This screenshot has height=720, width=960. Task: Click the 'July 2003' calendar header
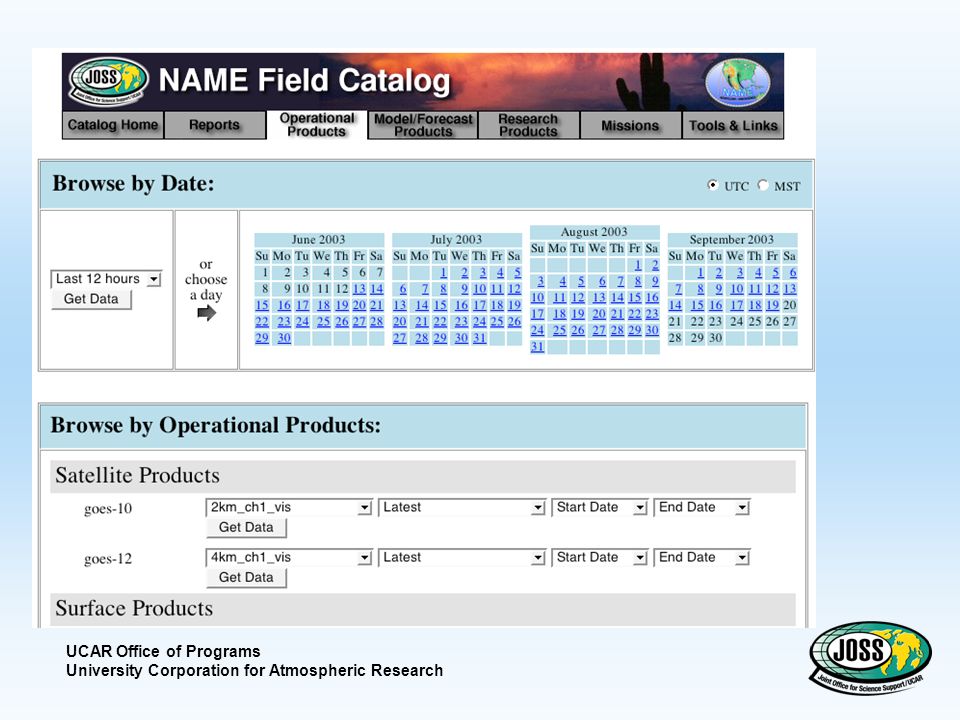click(456, 239)
